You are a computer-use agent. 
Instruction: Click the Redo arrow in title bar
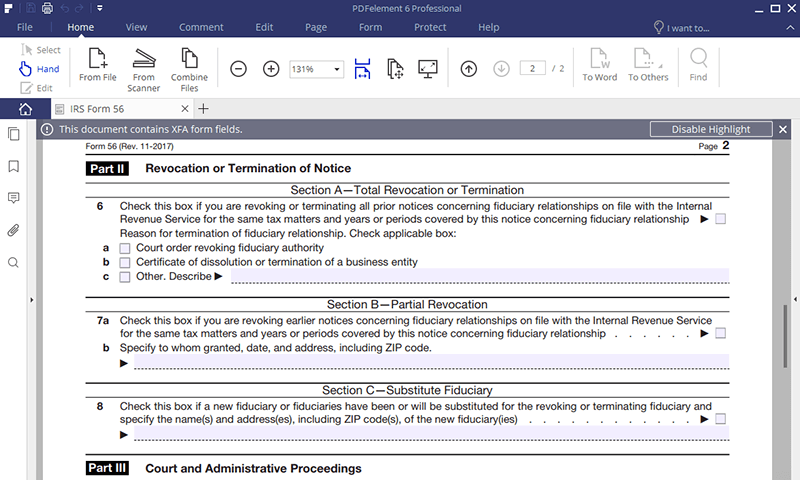[79, 9]
